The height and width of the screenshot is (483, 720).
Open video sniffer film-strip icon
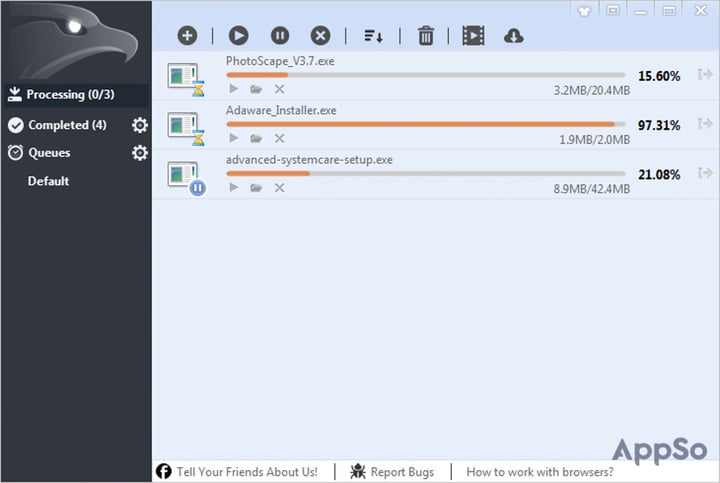click(473, 36)
